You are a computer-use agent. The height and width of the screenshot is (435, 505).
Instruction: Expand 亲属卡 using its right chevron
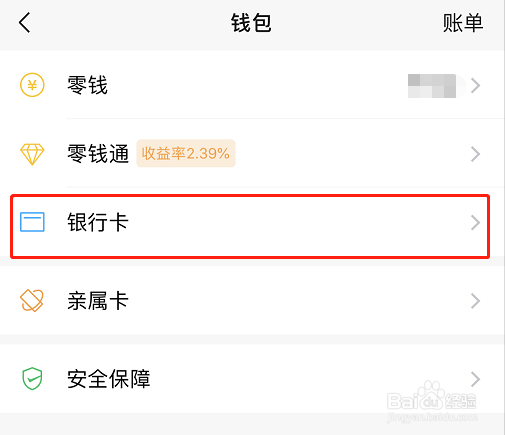pos(476,301)
